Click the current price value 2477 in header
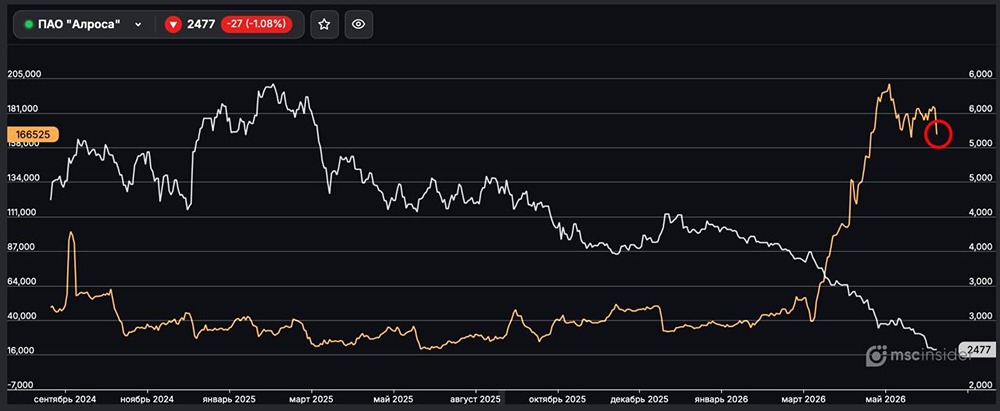1000x411 pixels. pyautogui.click(x=201, y=25)
